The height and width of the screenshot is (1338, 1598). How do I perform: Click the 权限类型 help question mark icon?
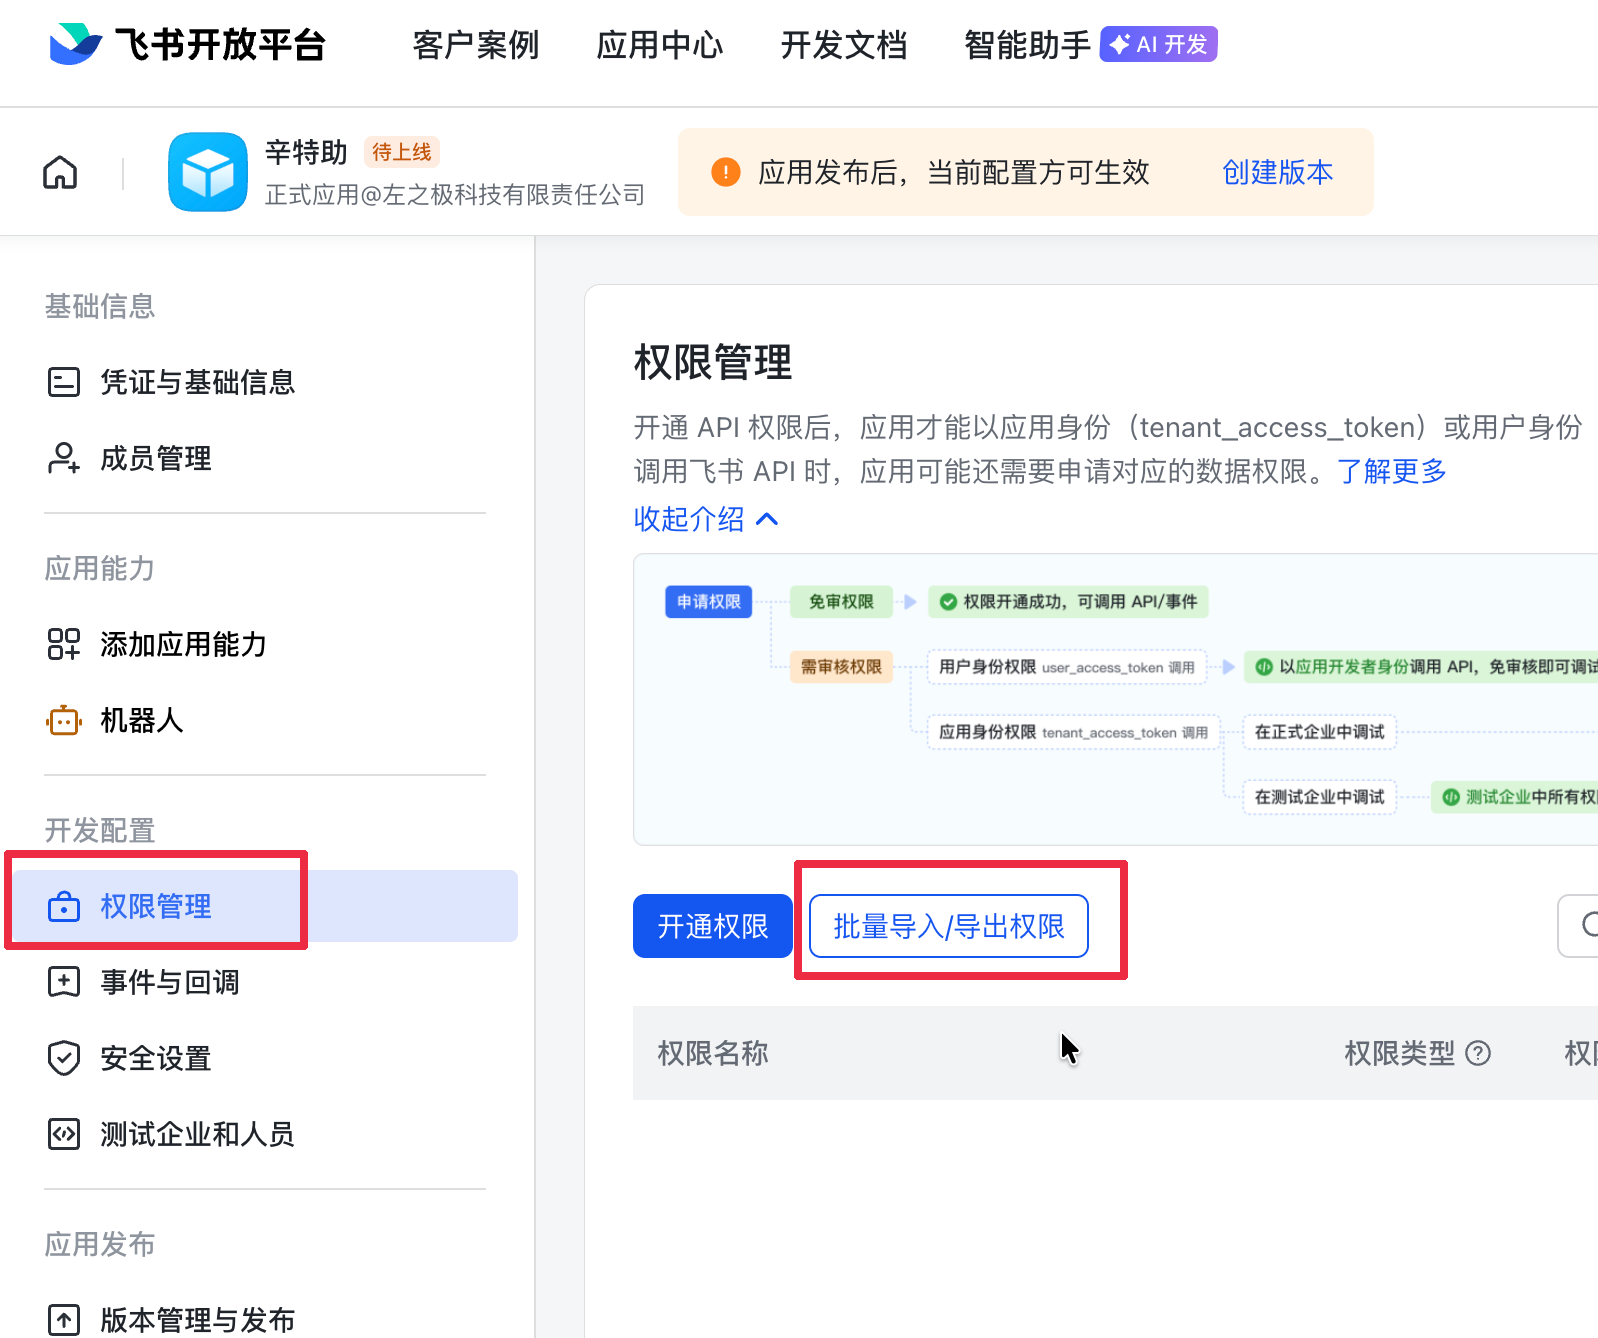tap(1477, 1053)
